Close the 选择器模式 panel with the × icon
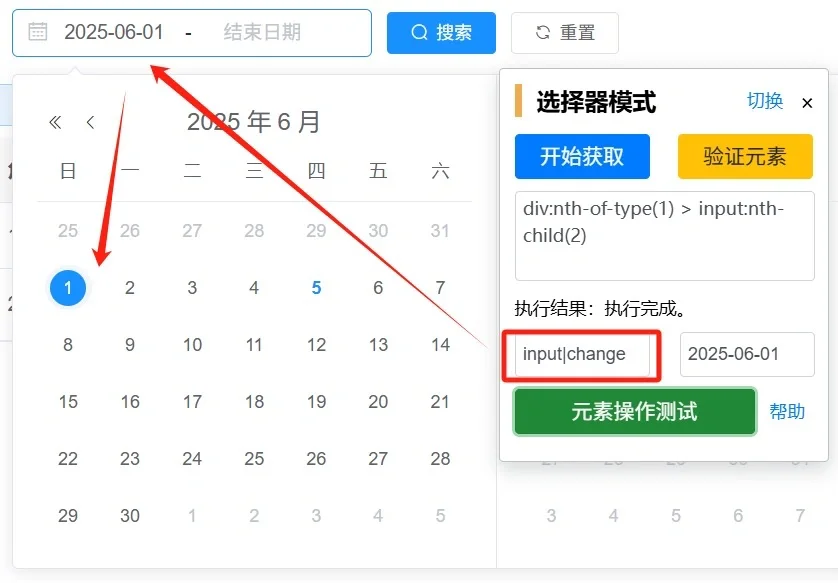 (x=807, y=102)
